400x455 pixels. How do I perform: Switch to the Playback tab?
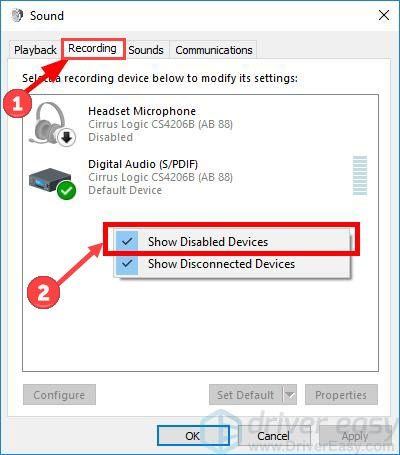pyautogui.click(x=35, y=50)
